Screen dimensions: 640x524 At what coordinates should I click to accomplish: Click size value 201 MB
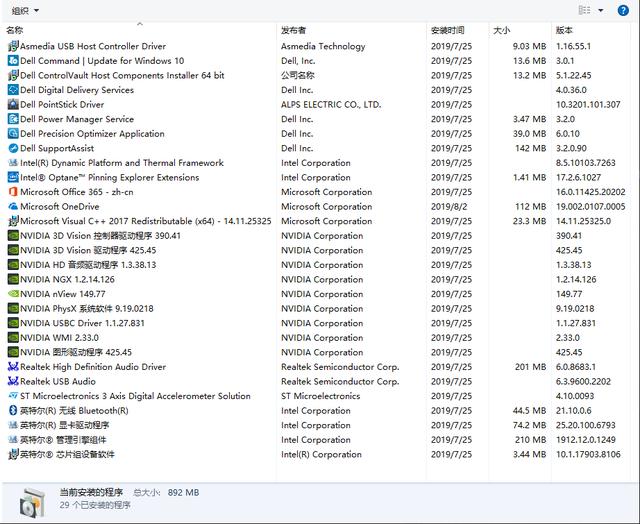point(531,367)
